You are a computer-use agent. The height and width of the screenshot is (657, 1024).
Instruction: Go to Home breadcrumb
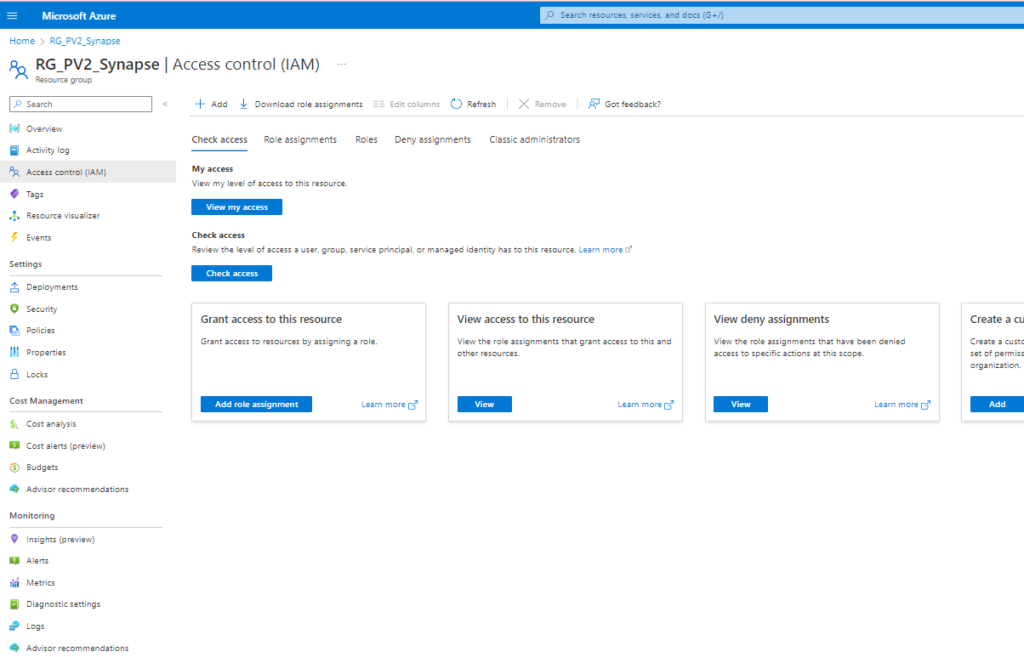pyautogui.click(x=22, y=40)
